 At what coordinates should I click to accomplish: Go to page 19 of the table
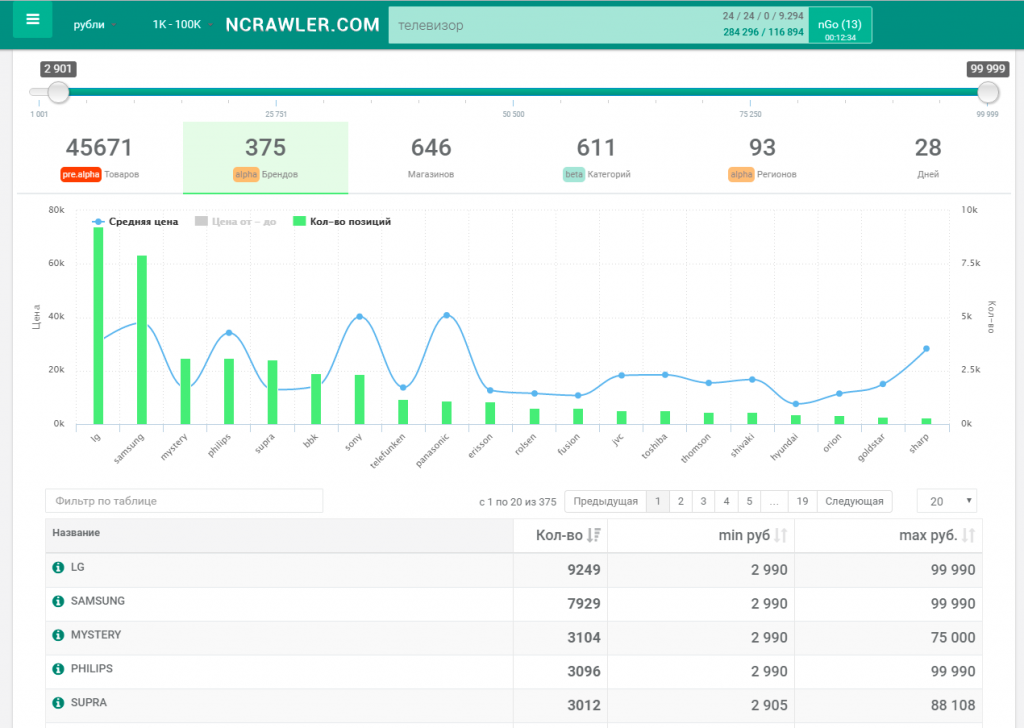pyautogui.click(x=802, y=501)
